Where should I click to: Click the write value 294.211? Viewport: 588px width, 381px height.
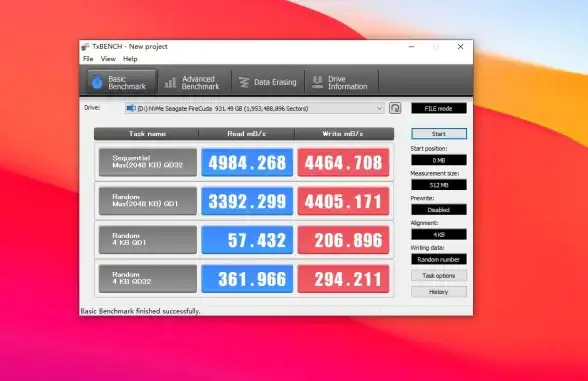tap(344, 279)
